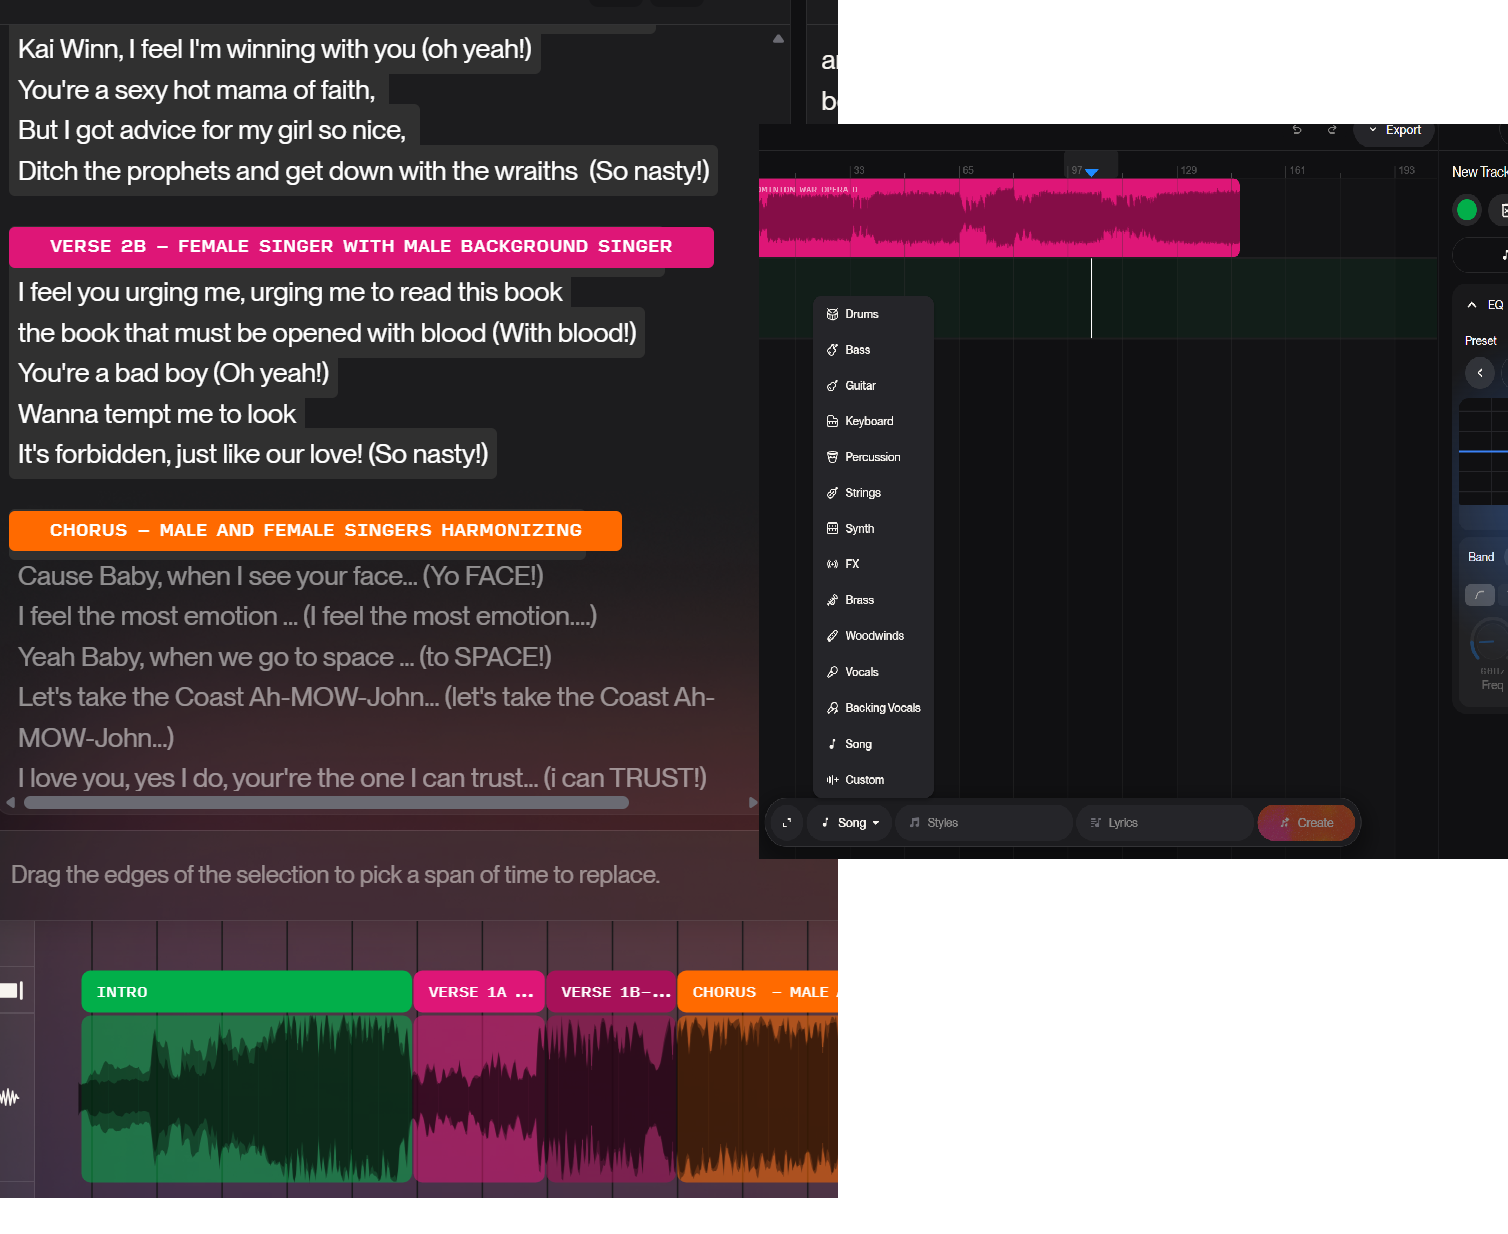This screenshot has width=1508, height=1234.
Task: Click the lyrics lines icon in Lyrics field
Action: 1095,823
